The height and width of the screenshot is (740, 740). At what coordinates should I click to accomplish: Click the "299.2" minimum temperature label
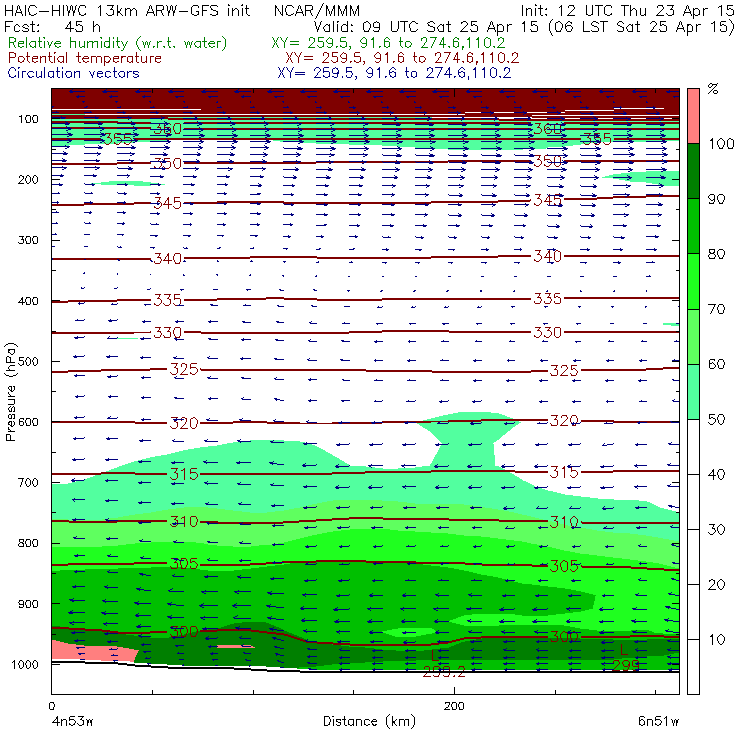pos(444,671)
